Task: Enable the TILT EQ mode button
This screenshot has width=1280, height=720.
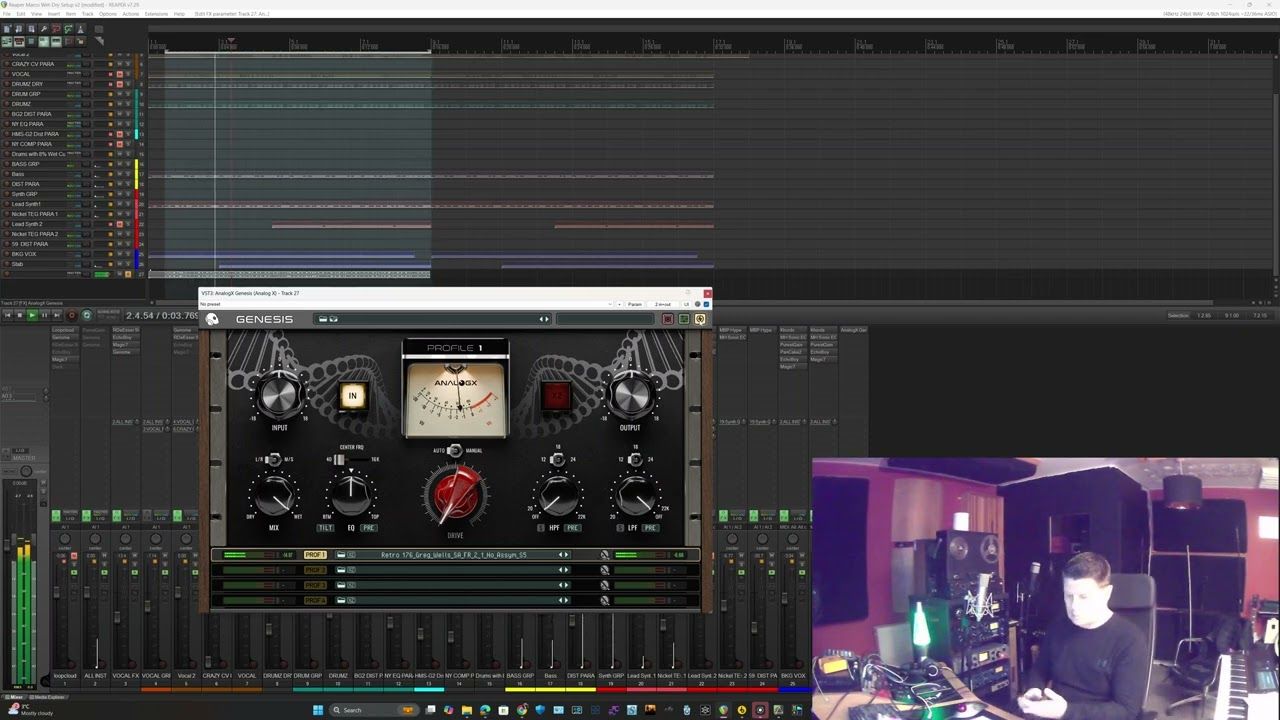Action: tap(325, 528)
